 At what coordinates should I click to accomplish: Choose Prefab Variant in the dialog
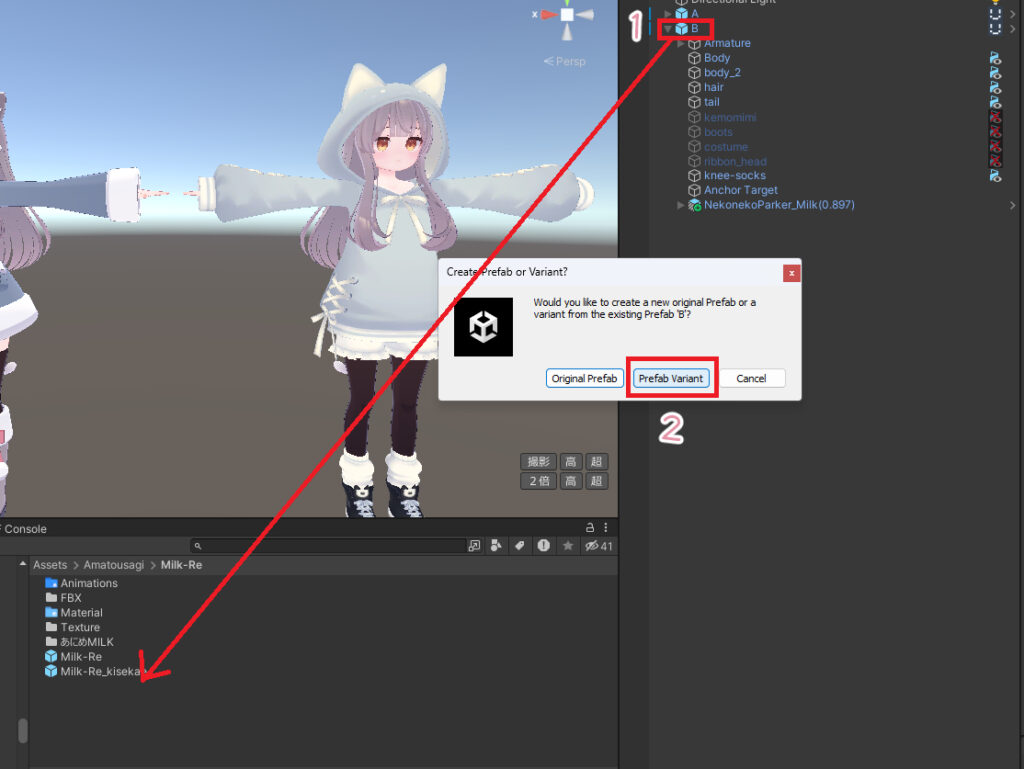671,379
